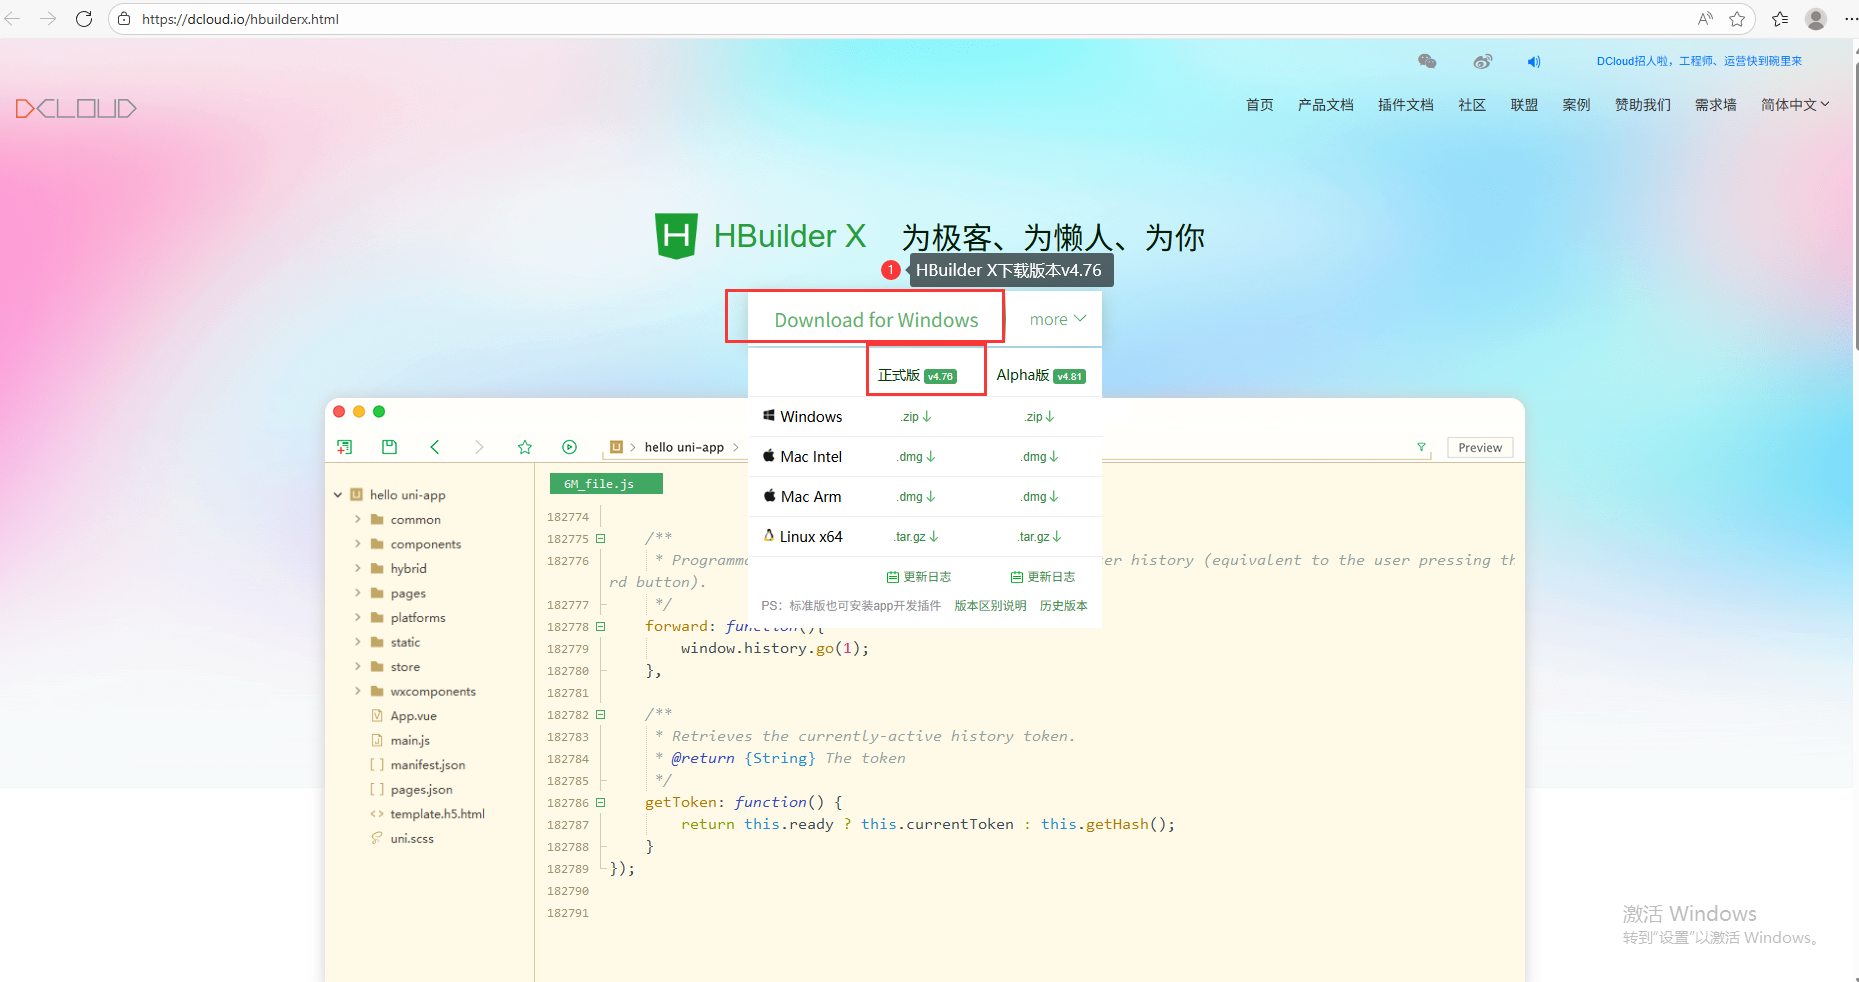Open 联盟 navigation item
Image resolution: width=1859 pixels, height=982 pixels.
pos(1524,105)
